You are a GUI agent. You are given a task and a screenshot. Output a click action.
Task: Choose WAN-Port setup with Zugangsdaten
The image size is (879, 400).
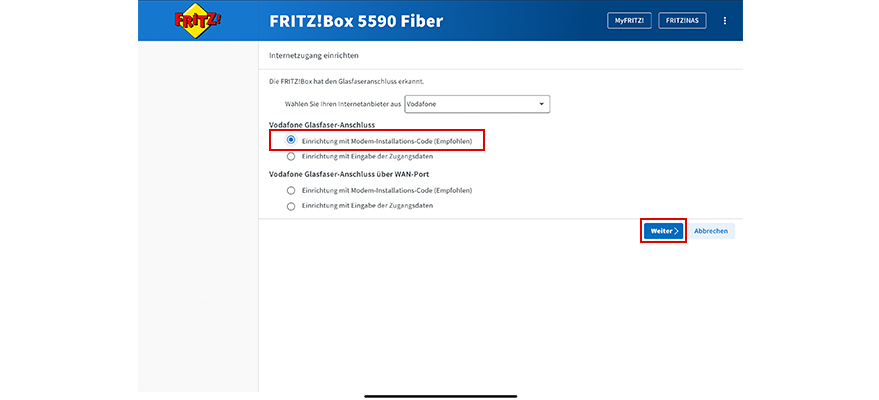click(x=291, y=206)
